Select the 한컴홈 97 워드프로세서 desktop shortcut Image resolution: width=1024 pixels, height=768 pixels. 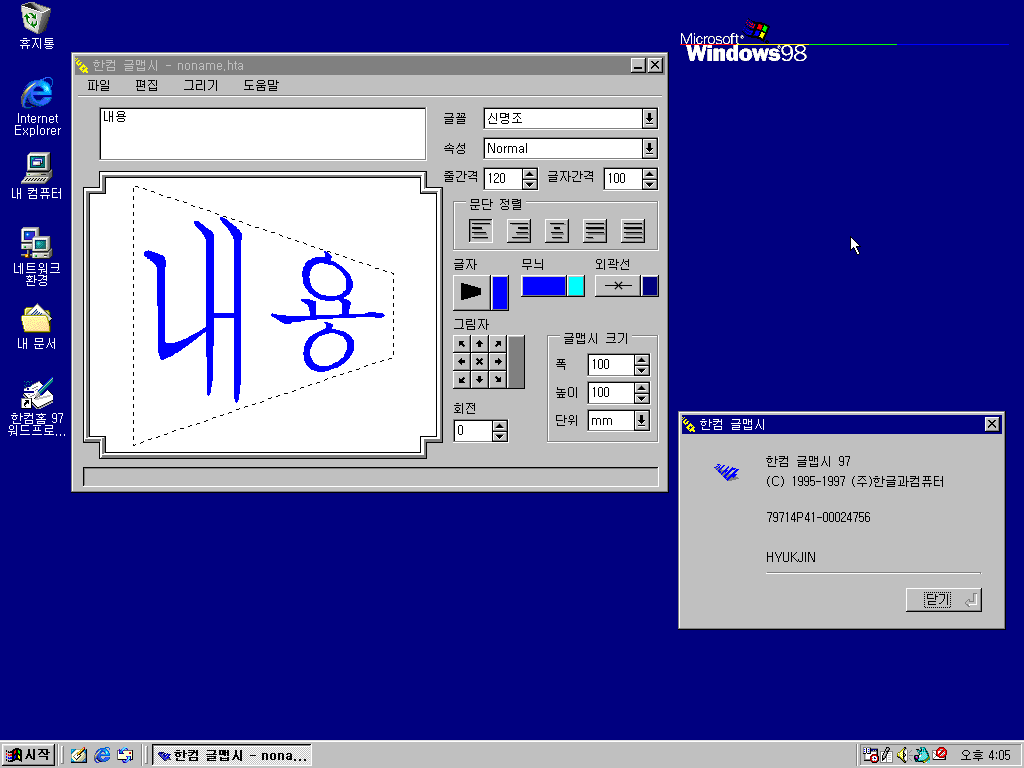tap(37, 408)
